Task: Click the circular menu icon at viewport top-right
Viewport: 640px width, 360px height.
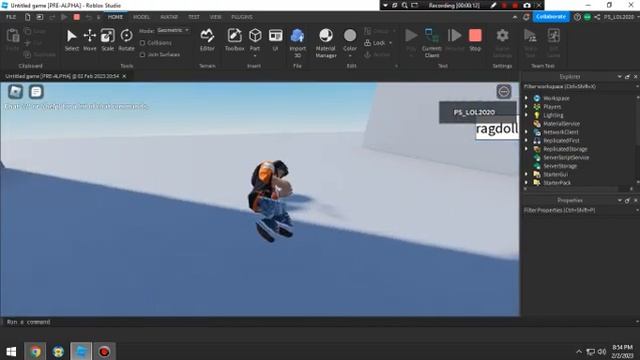Action: click(504, 91)
